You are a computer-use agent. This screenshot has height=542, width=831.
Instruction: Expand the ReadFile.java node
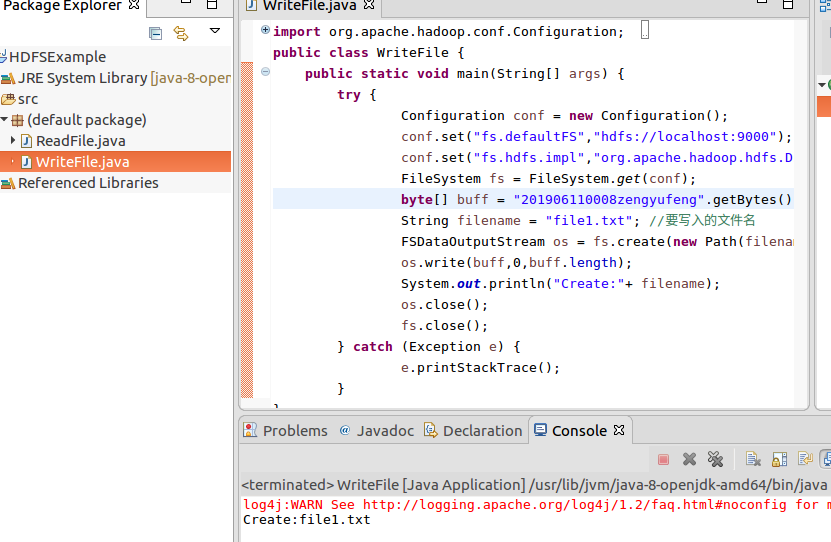tap(13, 140)
